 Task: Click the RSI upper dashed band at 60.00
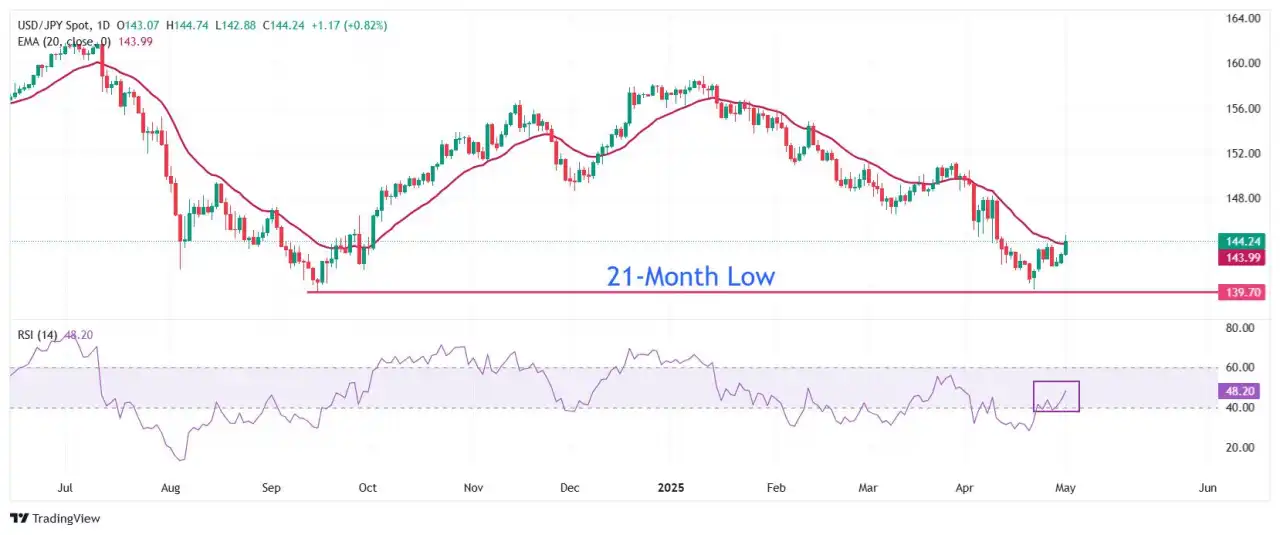tap(610, 368)
